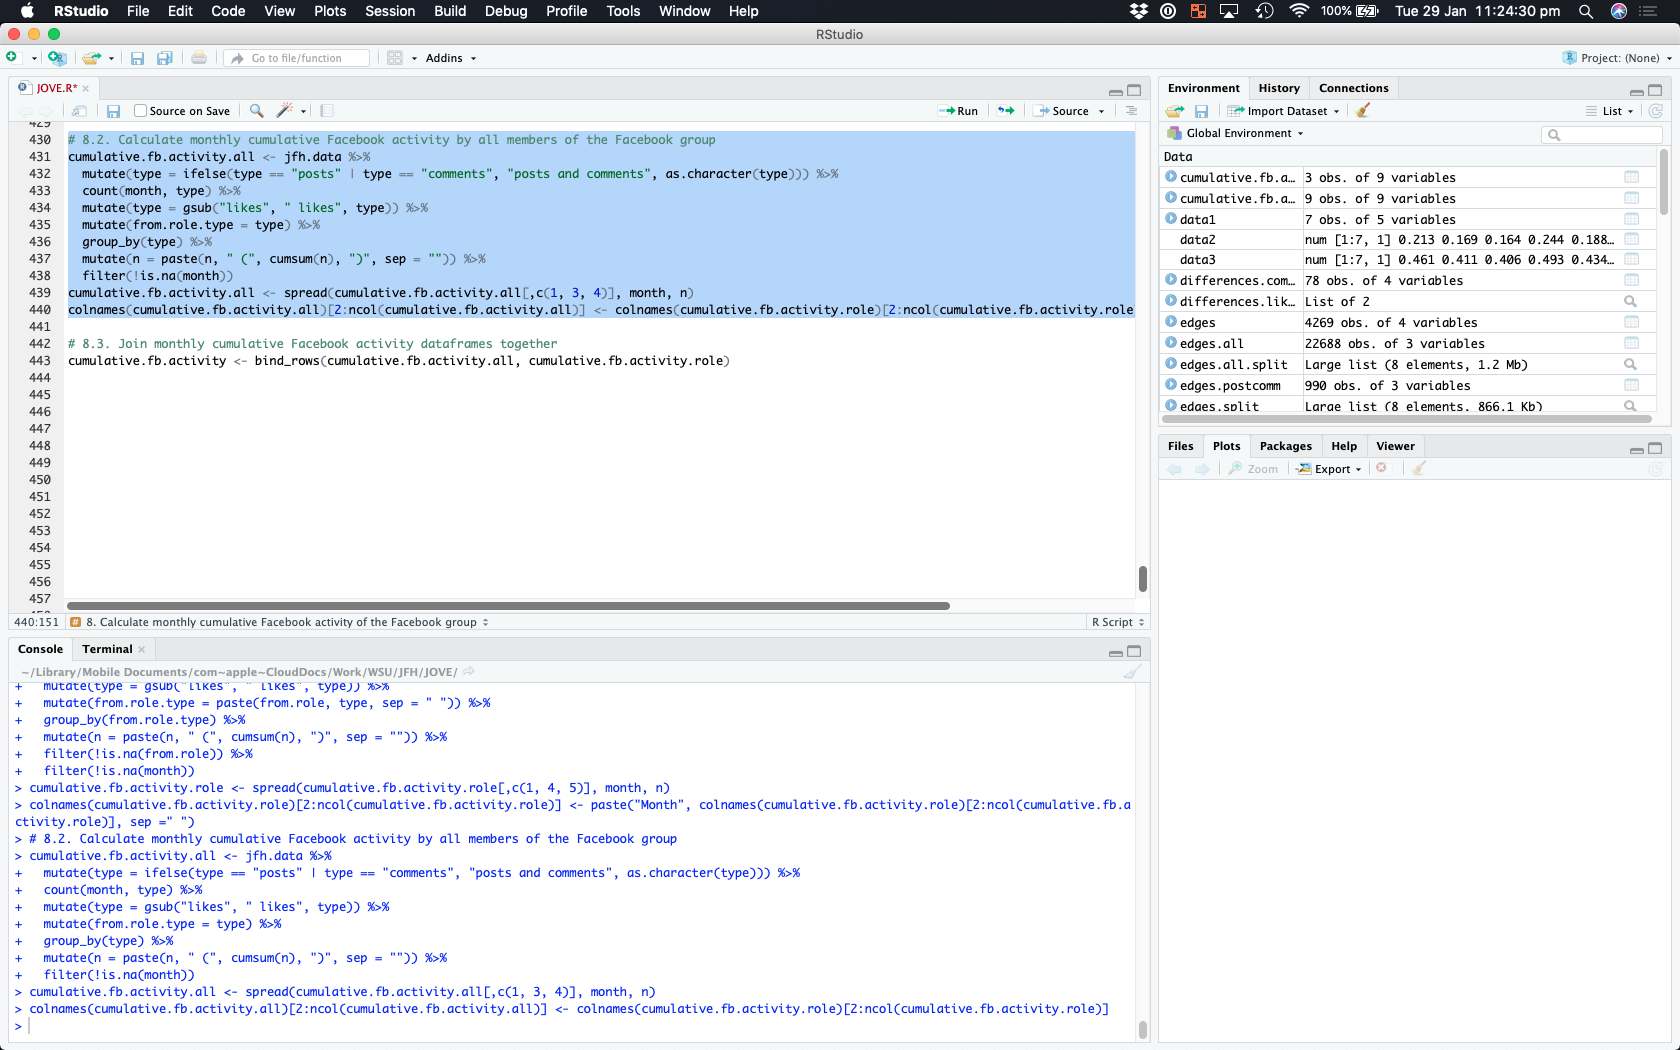This screenshot has width=1680, height=1050.
Task: Expand the edges.all data frame entry
Action: point(1171,343)
